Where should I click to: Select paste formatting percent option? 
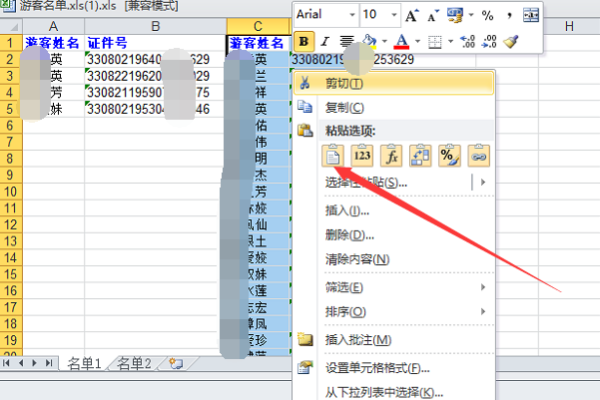click(449, 156)
